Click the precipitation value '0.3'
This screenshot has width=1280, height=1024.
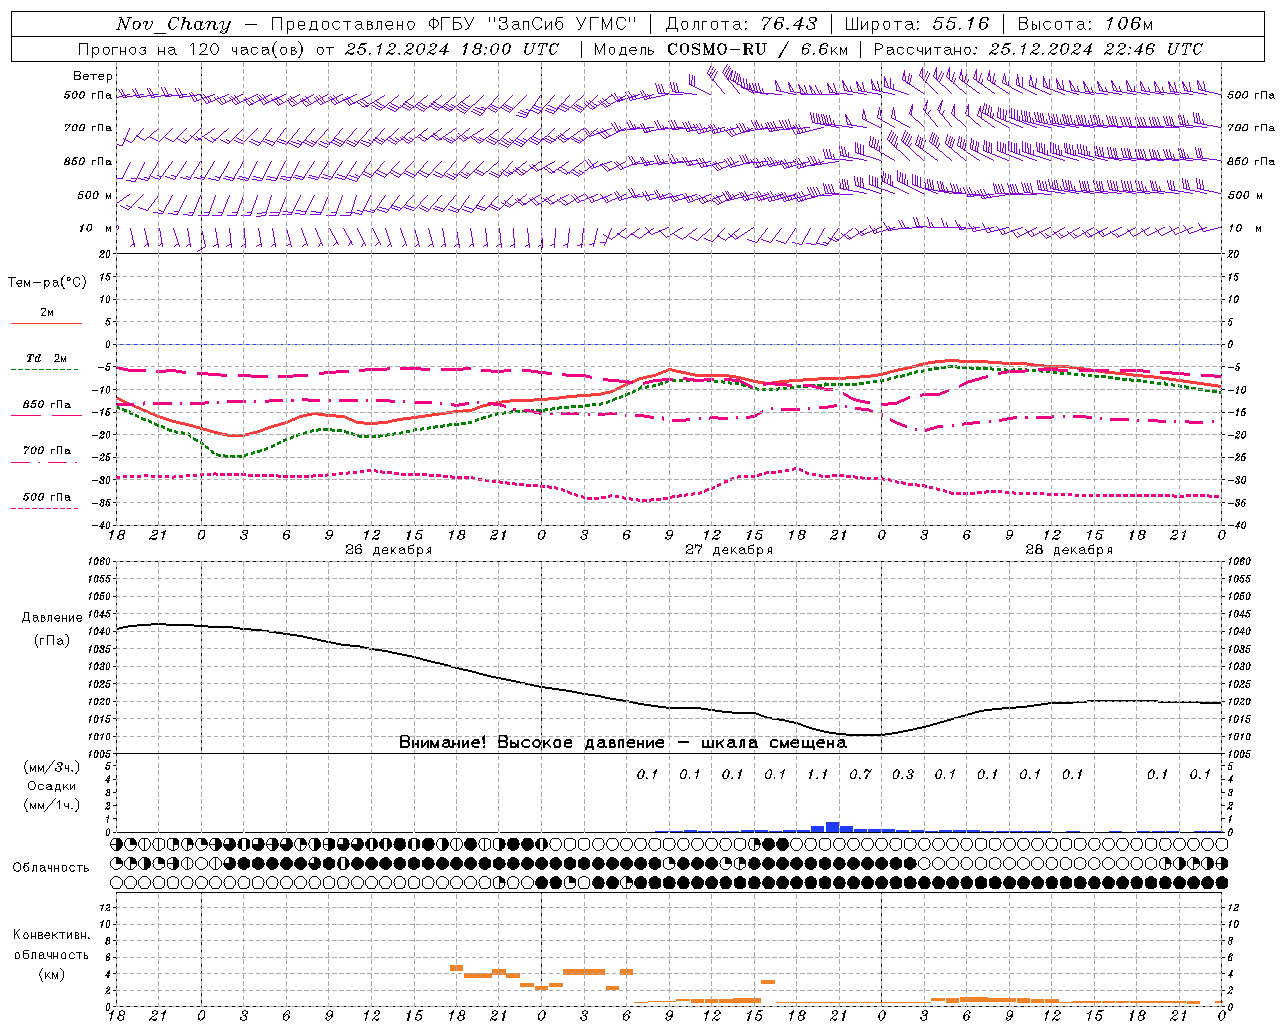coord(903,774)
